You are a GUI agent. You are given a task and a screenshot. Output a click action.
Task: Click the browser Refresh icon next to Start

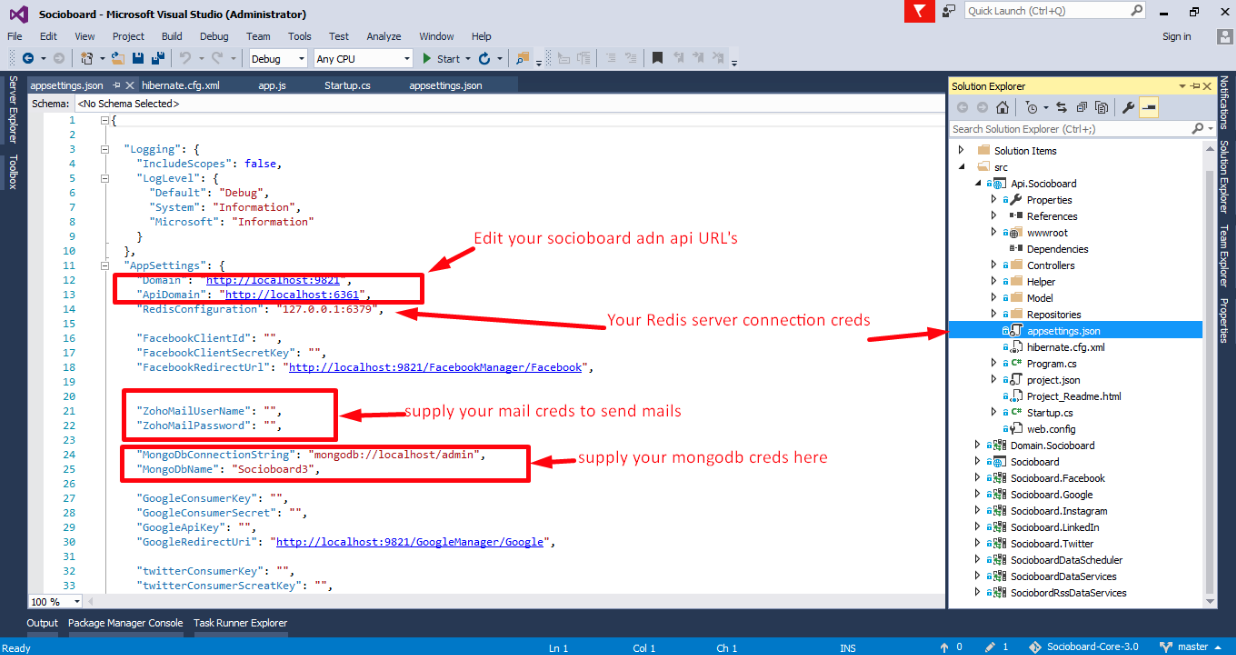tap(484, 58)
